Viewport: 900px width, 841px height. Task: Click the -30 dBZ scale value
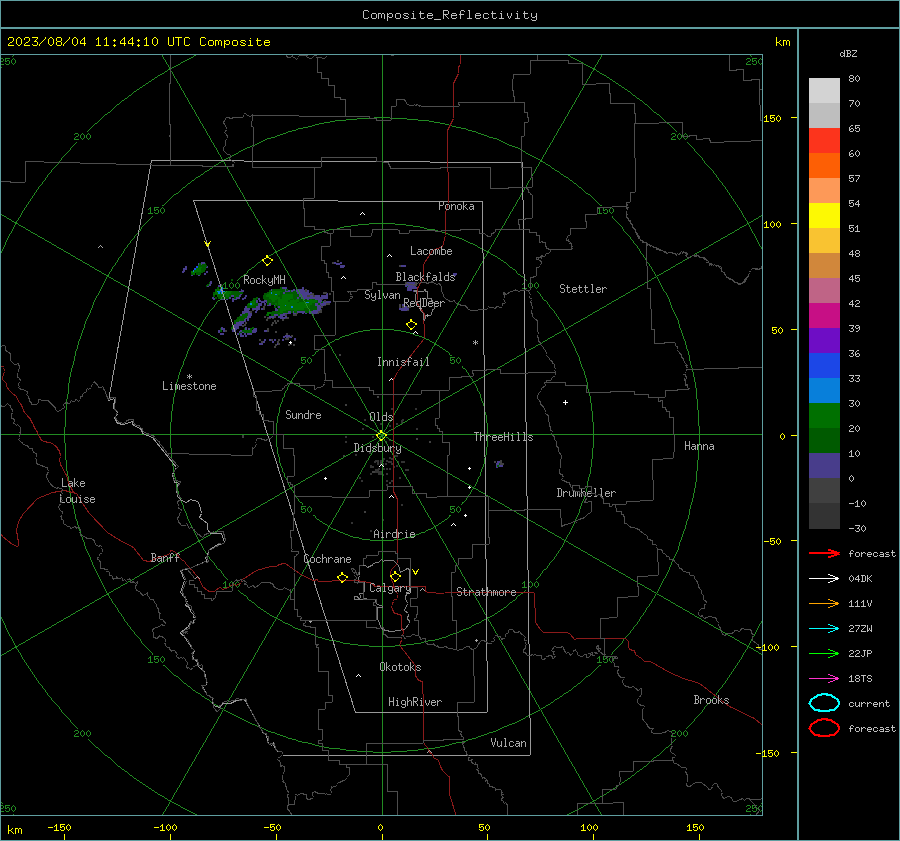point(858,528)
